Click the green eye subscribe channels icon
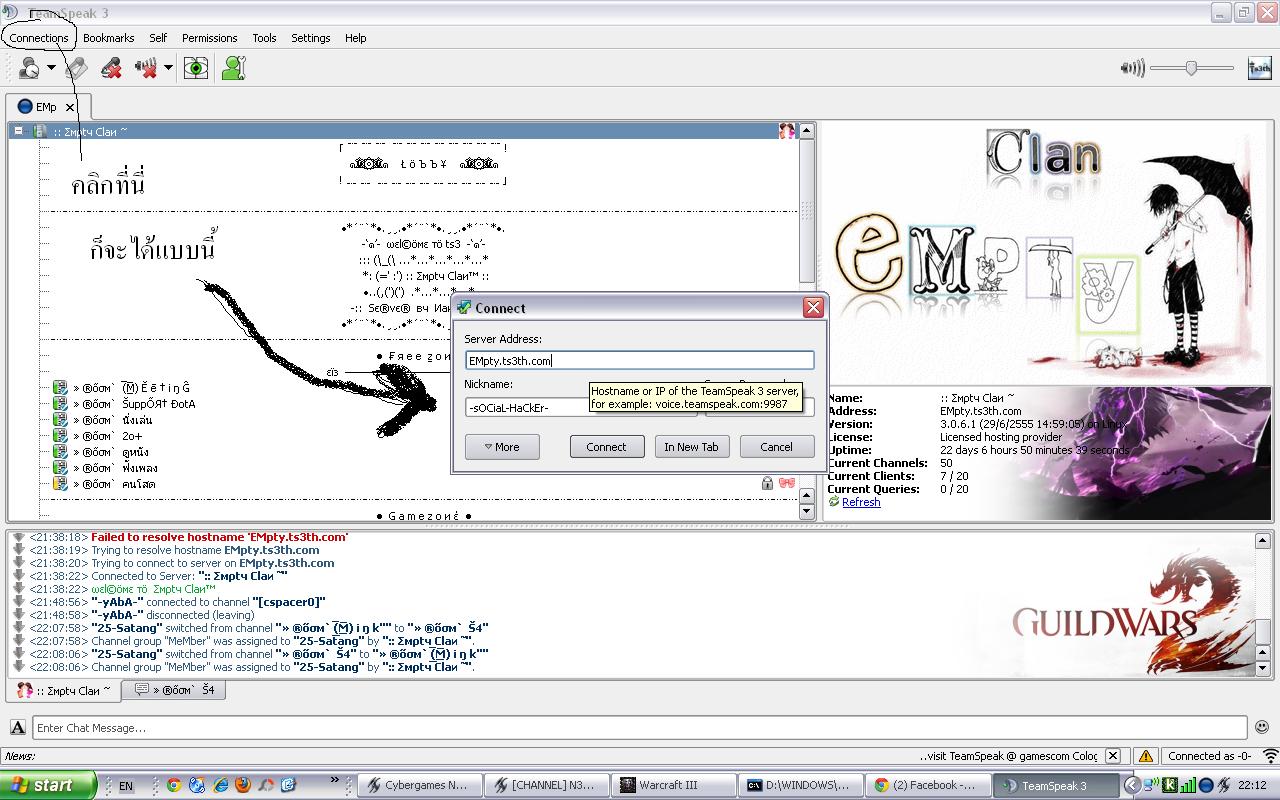This screenshot has height=800, width=1280. pyautogui.click(x=196, y=68)
